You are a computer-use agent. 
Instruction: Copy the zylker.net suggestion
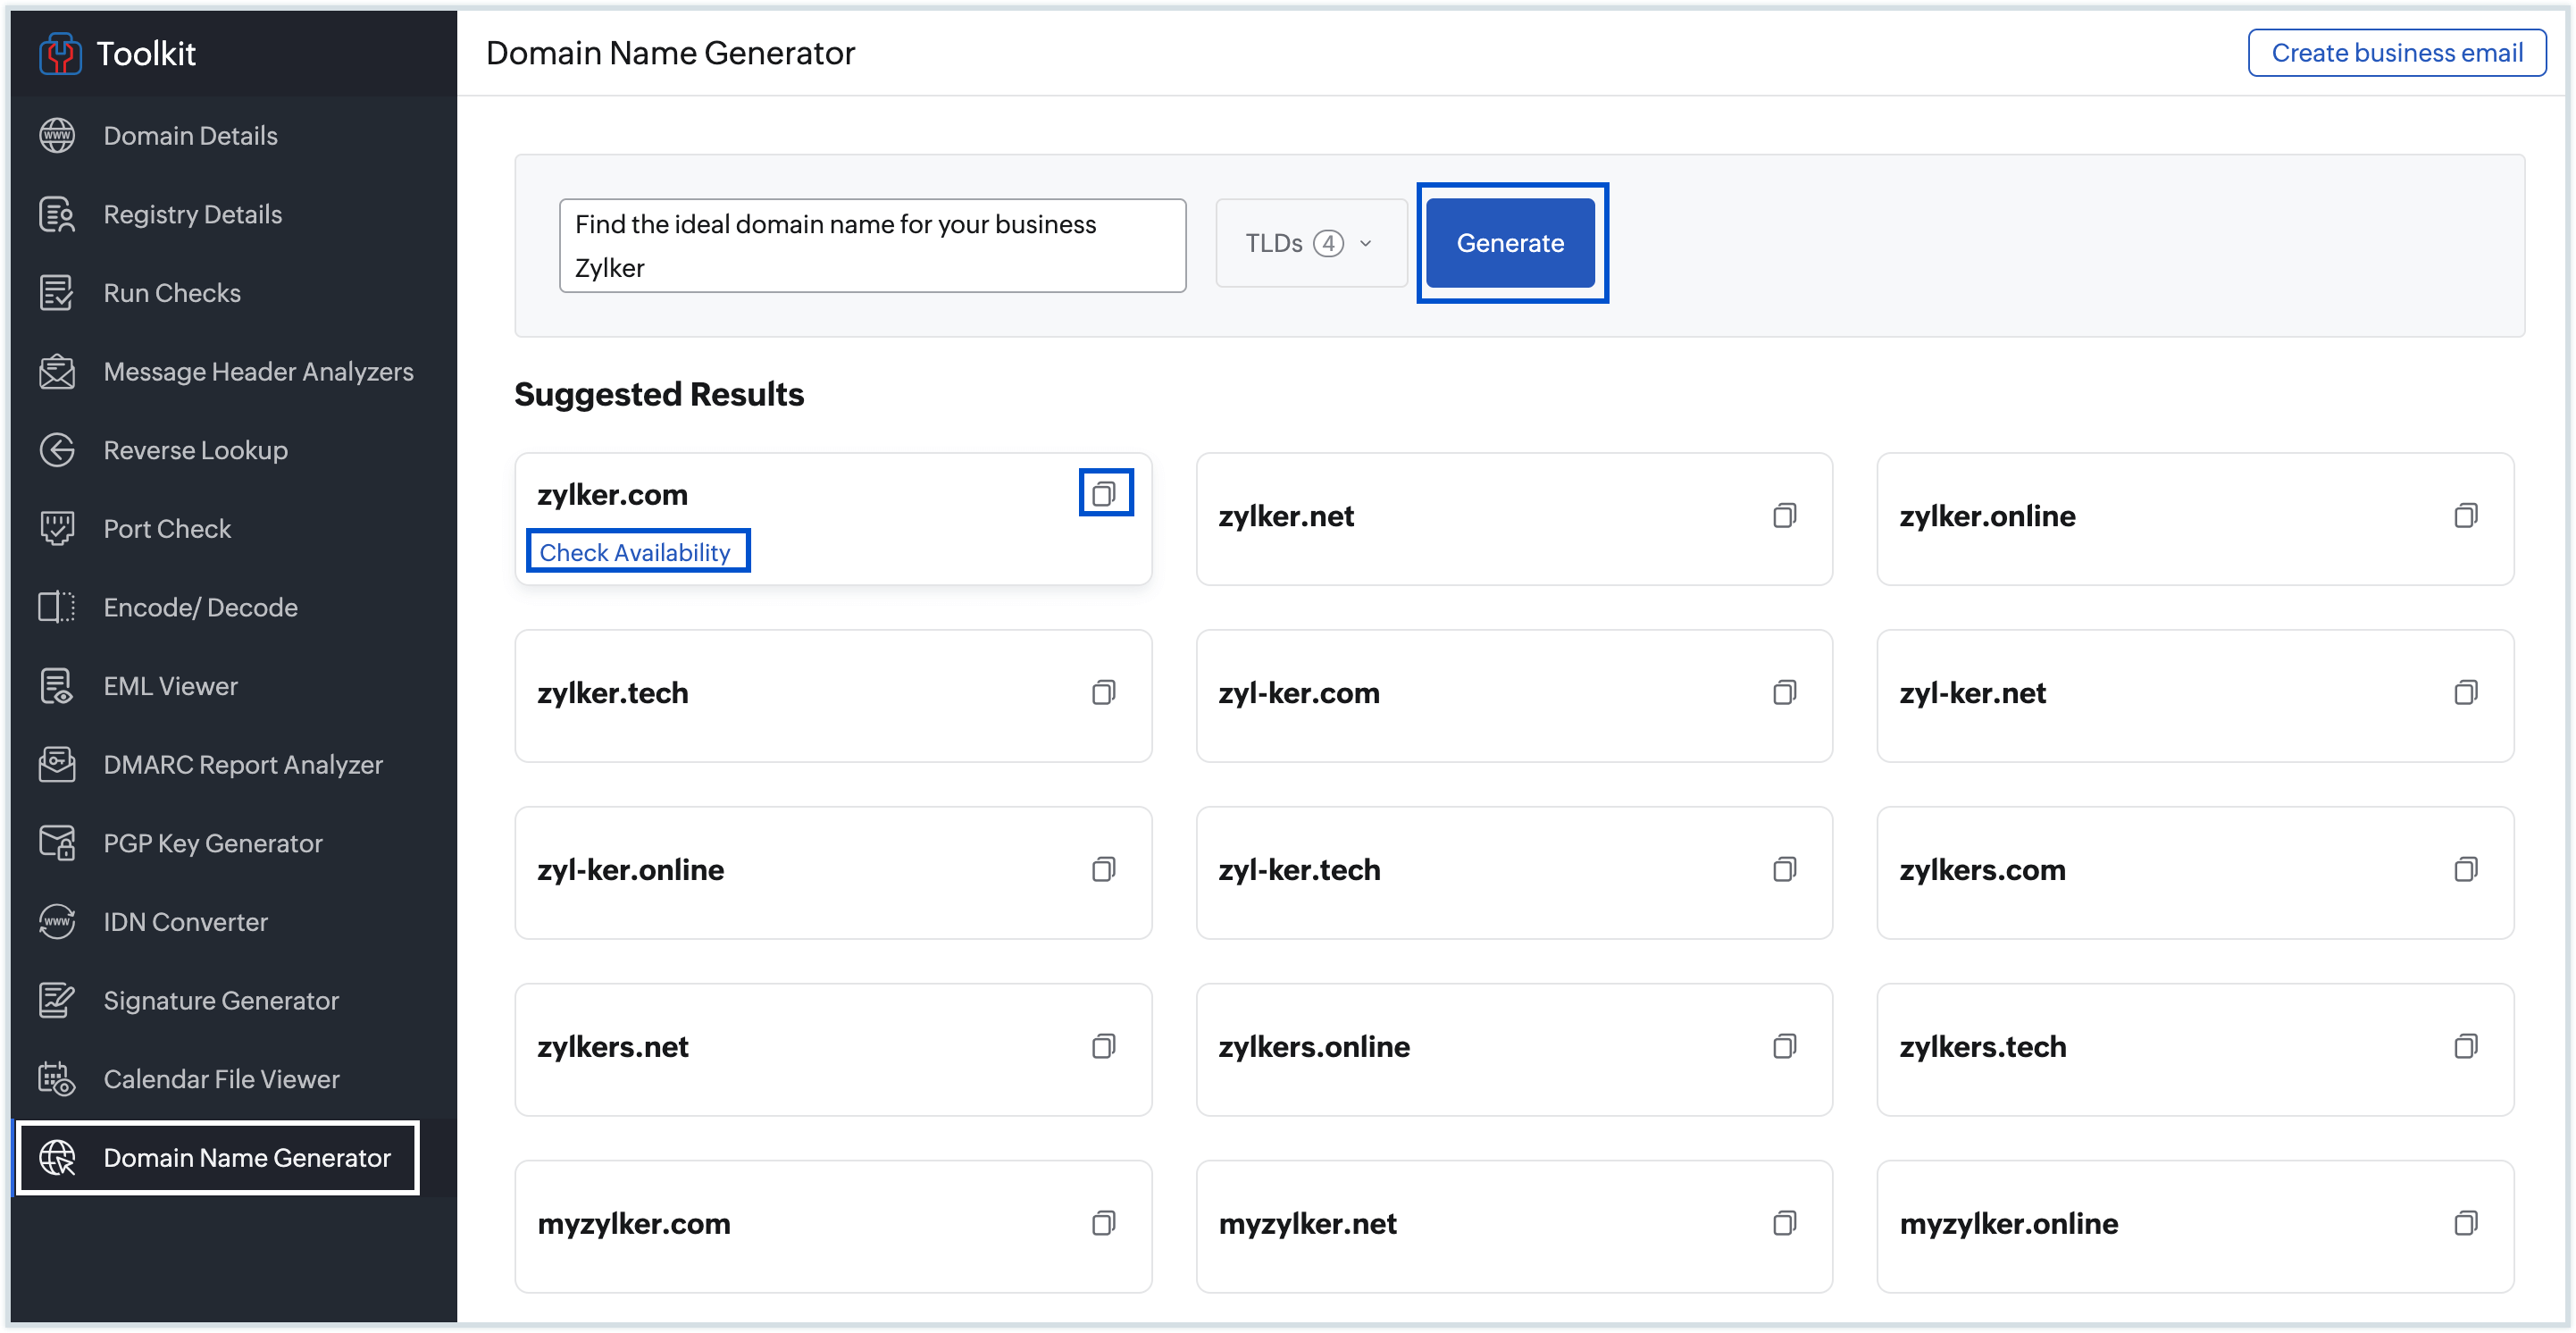click(1785, 515)
